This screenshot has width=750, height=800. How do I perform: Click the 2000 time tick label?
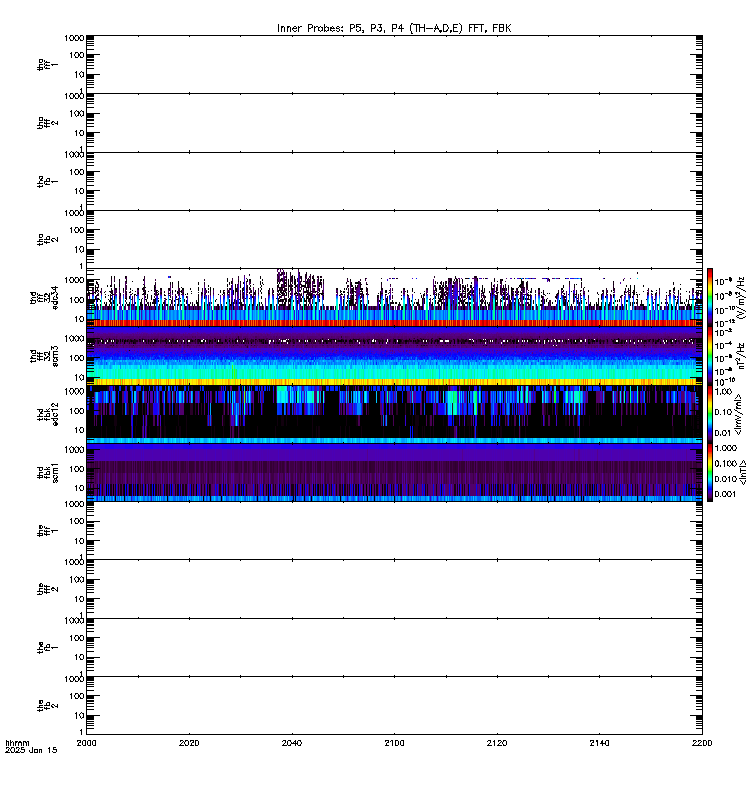[x=87, y=743]
